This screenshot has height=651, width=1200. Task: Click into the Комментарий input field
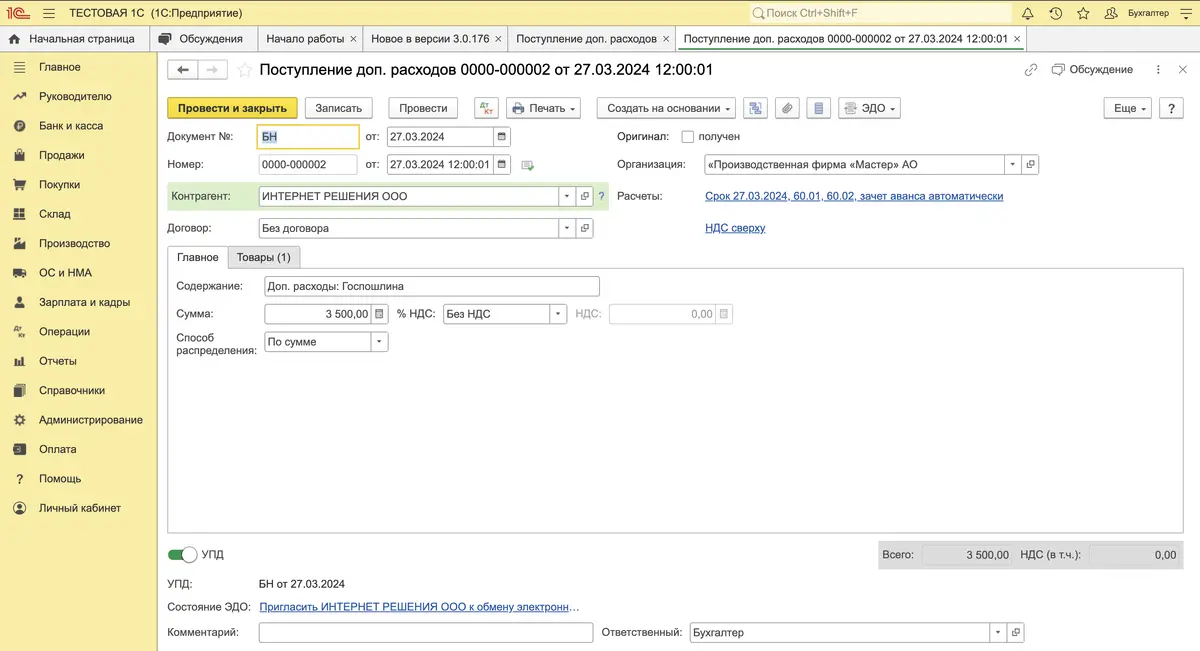pyautogui.click(x=425, y=633)
